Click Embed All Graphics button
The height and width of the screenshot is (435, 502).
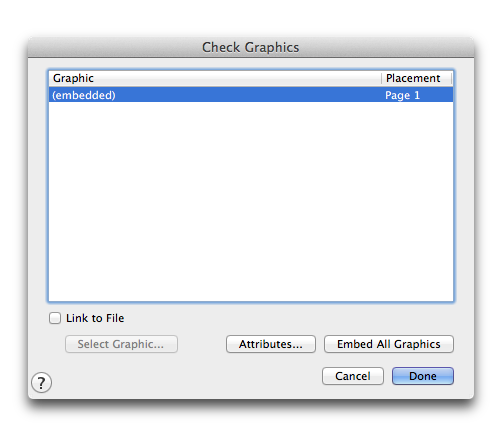pyautogui.click(x=389, y=344)
